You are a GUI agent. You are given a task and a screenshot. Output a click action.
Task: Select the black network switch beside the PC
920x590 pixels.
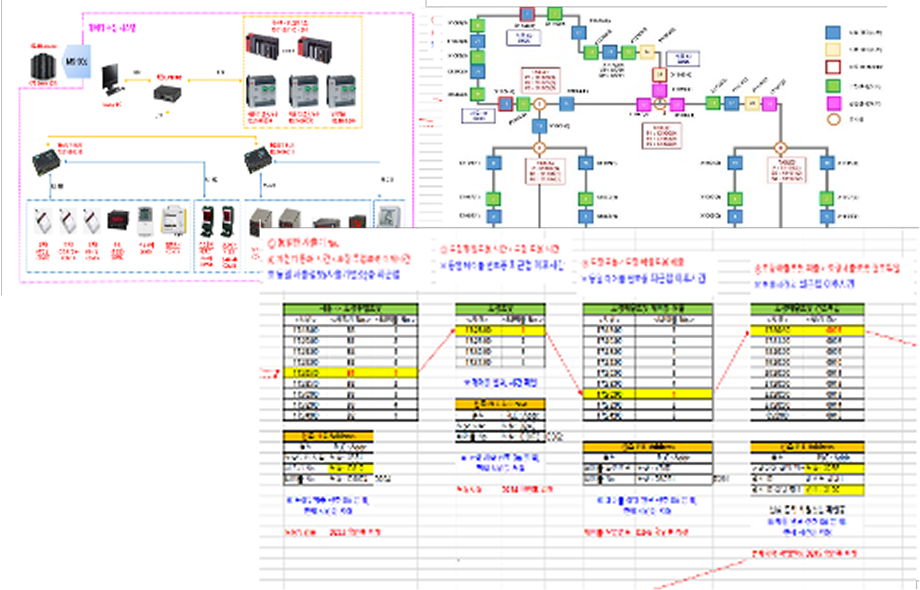point(165,94)
